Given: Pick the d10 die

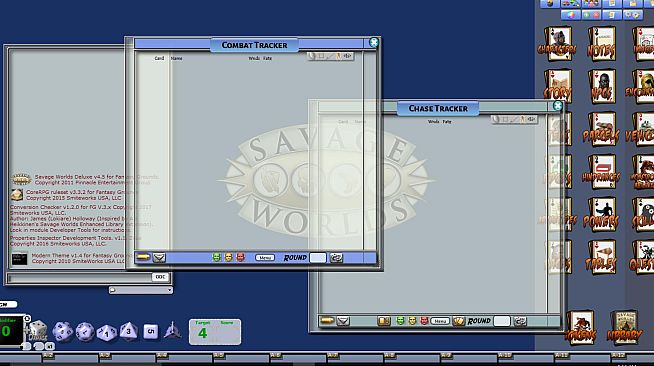Looking at the screenshot, I should pos(85,332).
